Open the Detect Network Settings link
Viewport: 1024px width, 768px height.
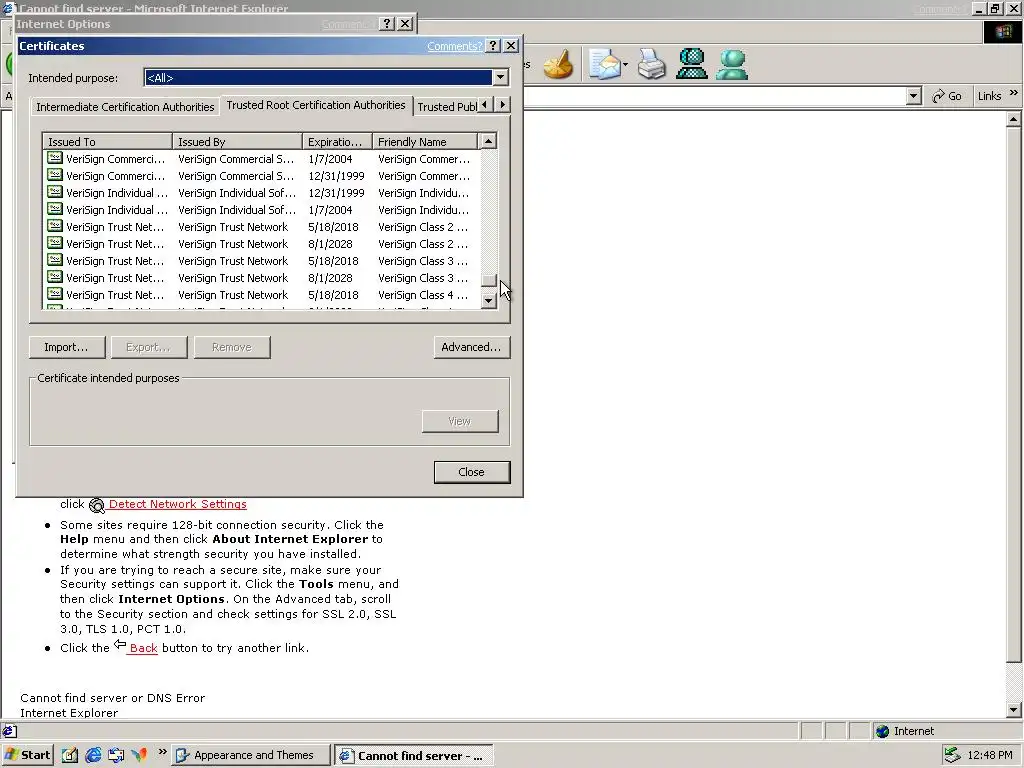pyautogui.click(x=178, y=504)
